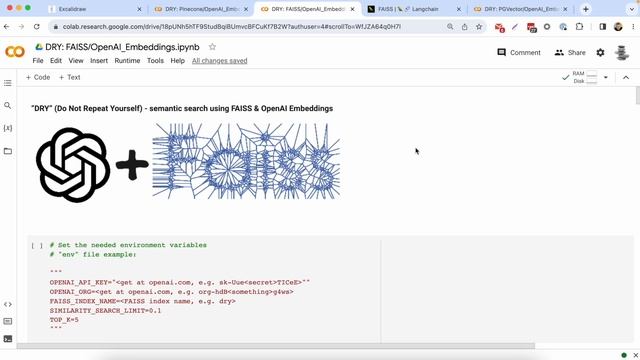Close the FAISS Langchain tab
This screenshot has height=360, width=640.
[x=459, y=9]
